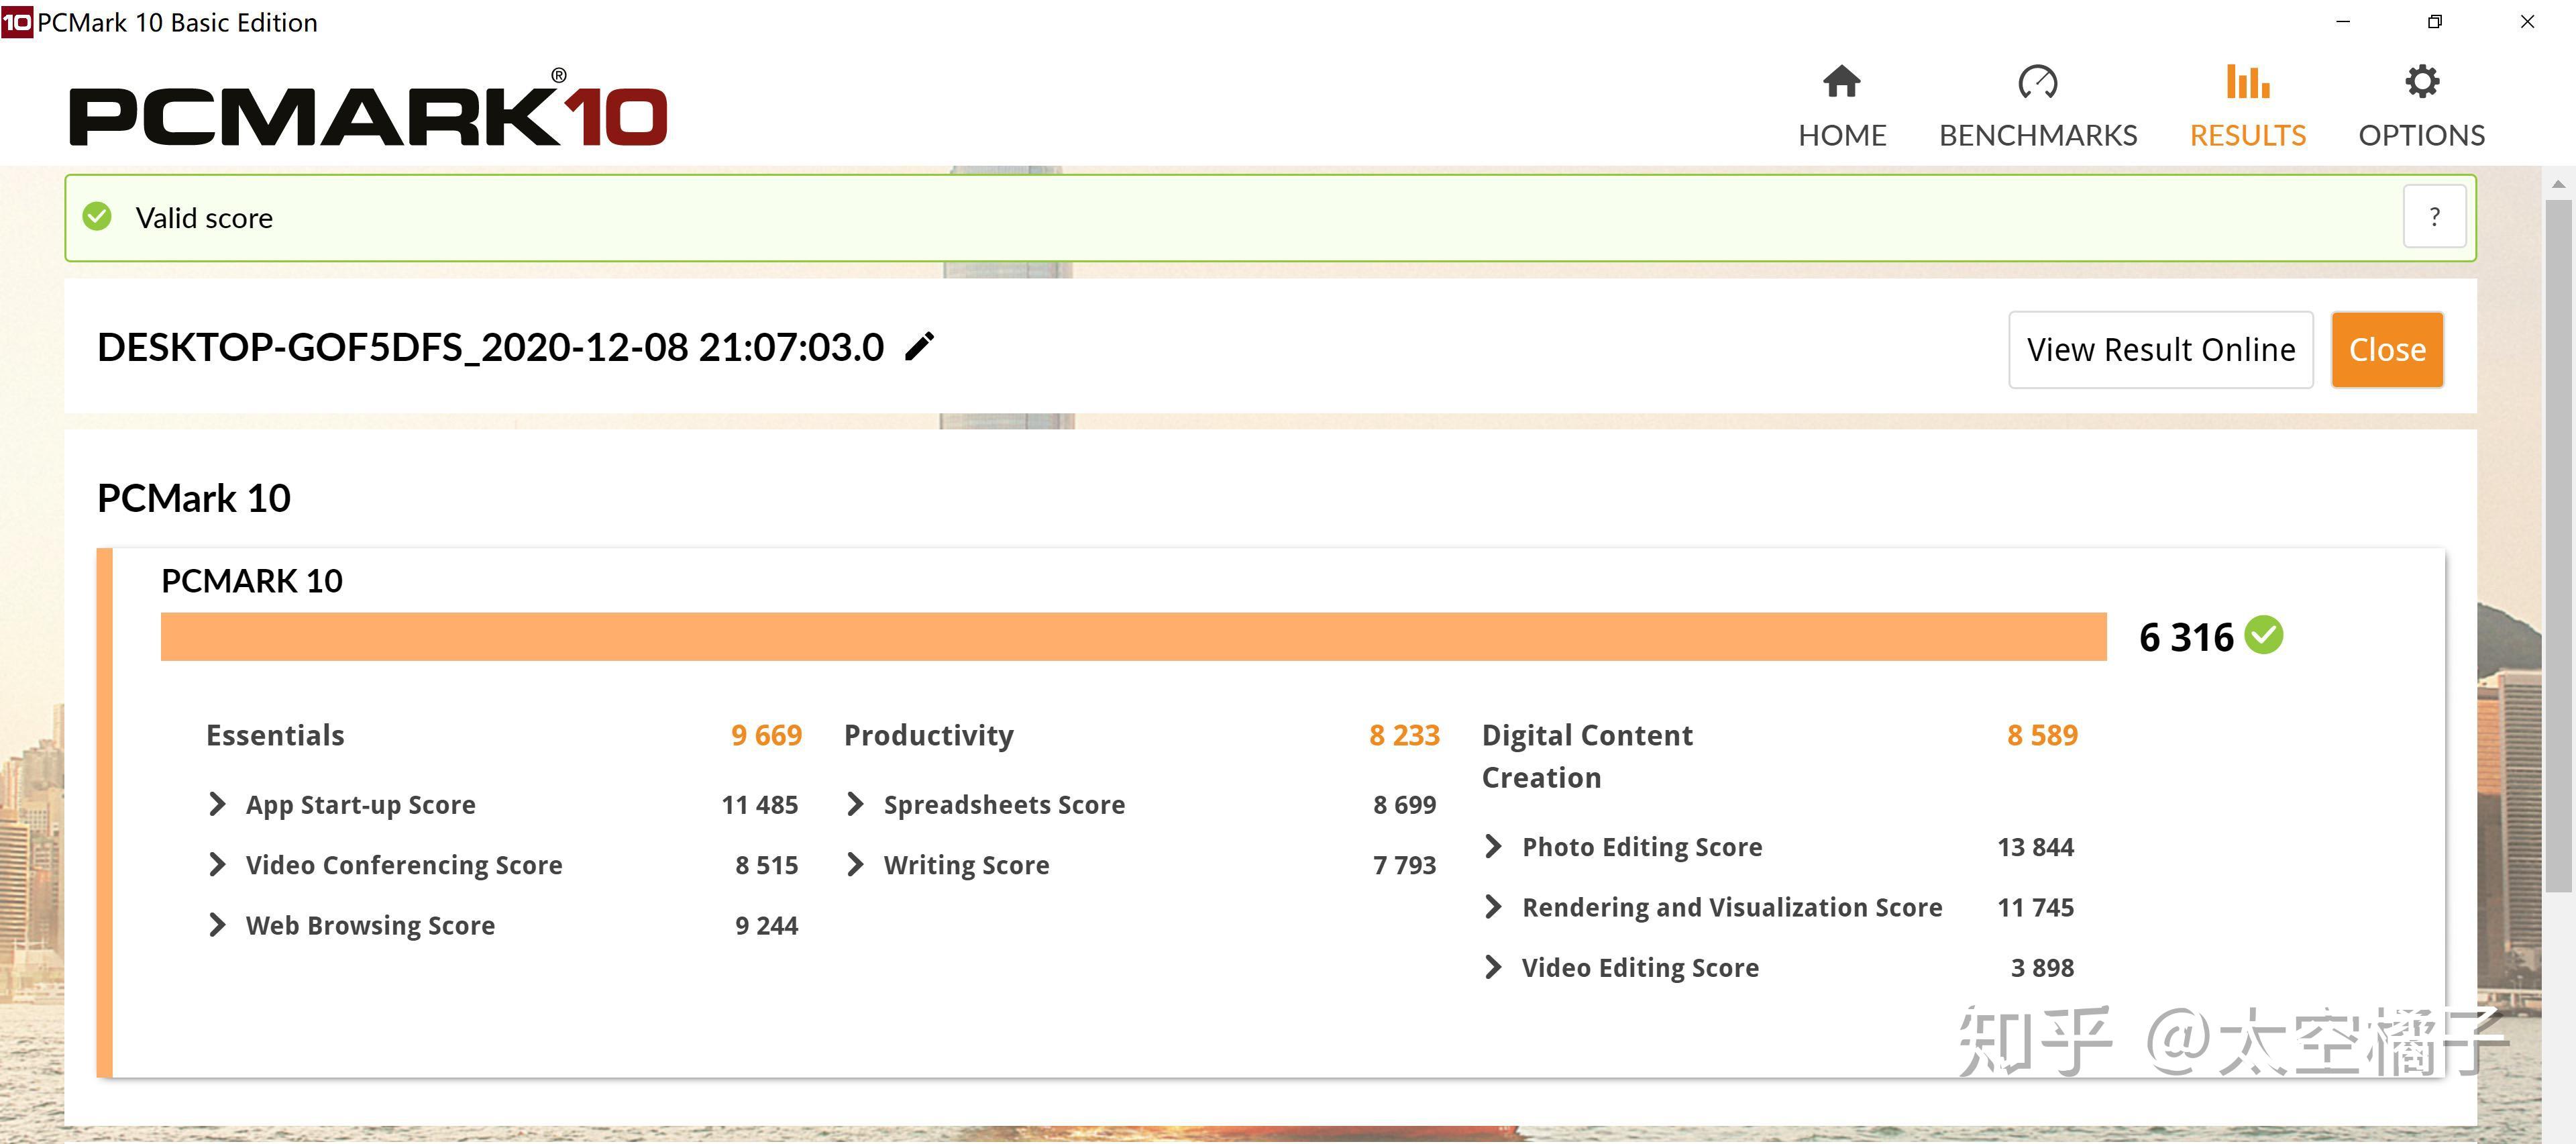Expand Video Editing Score row
The image size is (2576, 1144).
click(x=1493, y=967)
